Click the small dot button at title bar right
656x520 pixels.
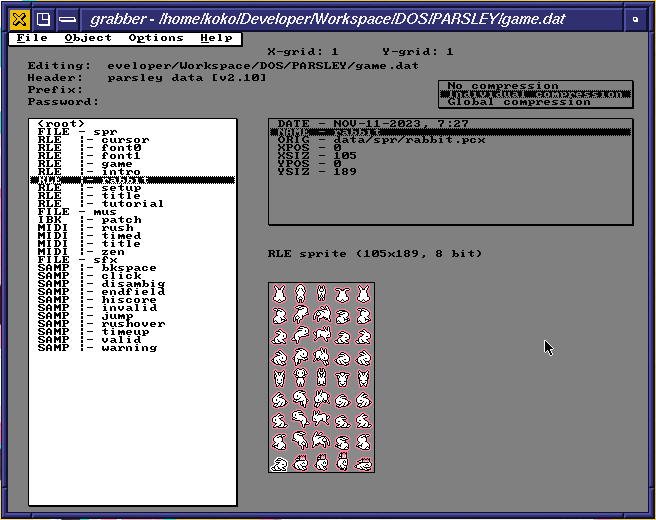636,18
